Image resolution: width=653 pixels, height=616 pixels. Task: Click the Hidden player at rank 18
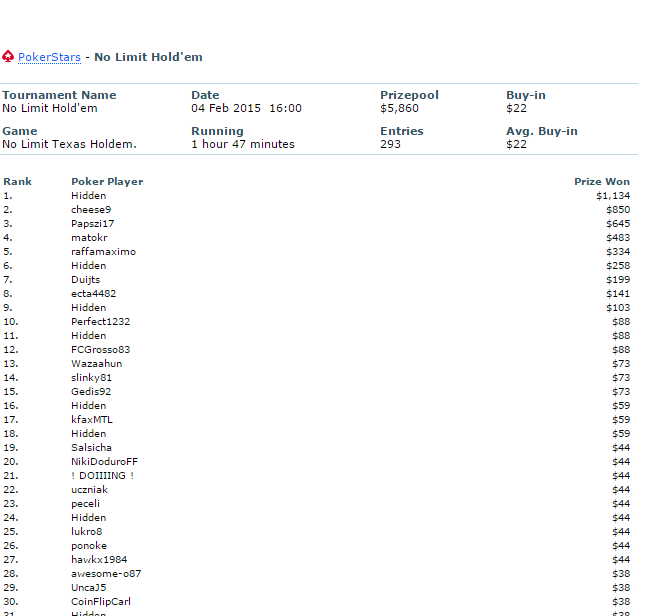[x=88, y=434]
